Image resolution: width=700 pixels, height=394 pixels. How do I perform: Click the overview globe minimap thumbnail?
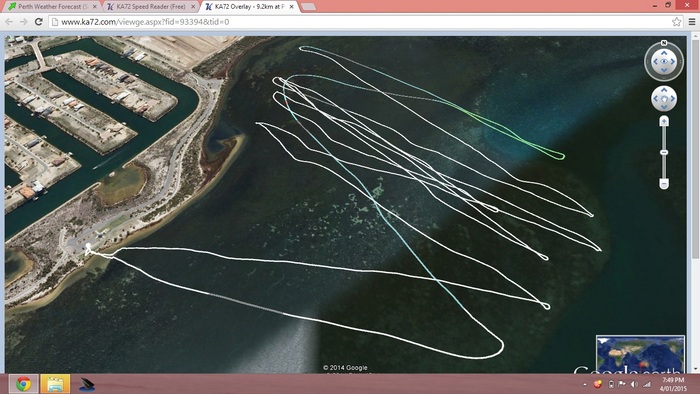640,354
